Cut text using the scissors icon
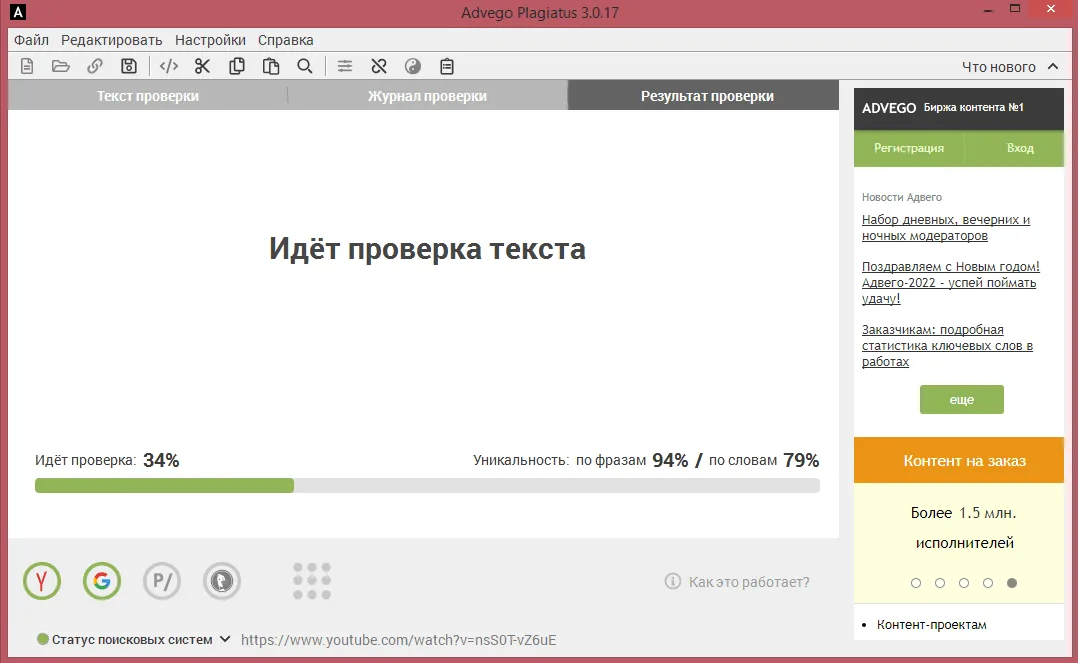1078x663 pixels. 202,65
